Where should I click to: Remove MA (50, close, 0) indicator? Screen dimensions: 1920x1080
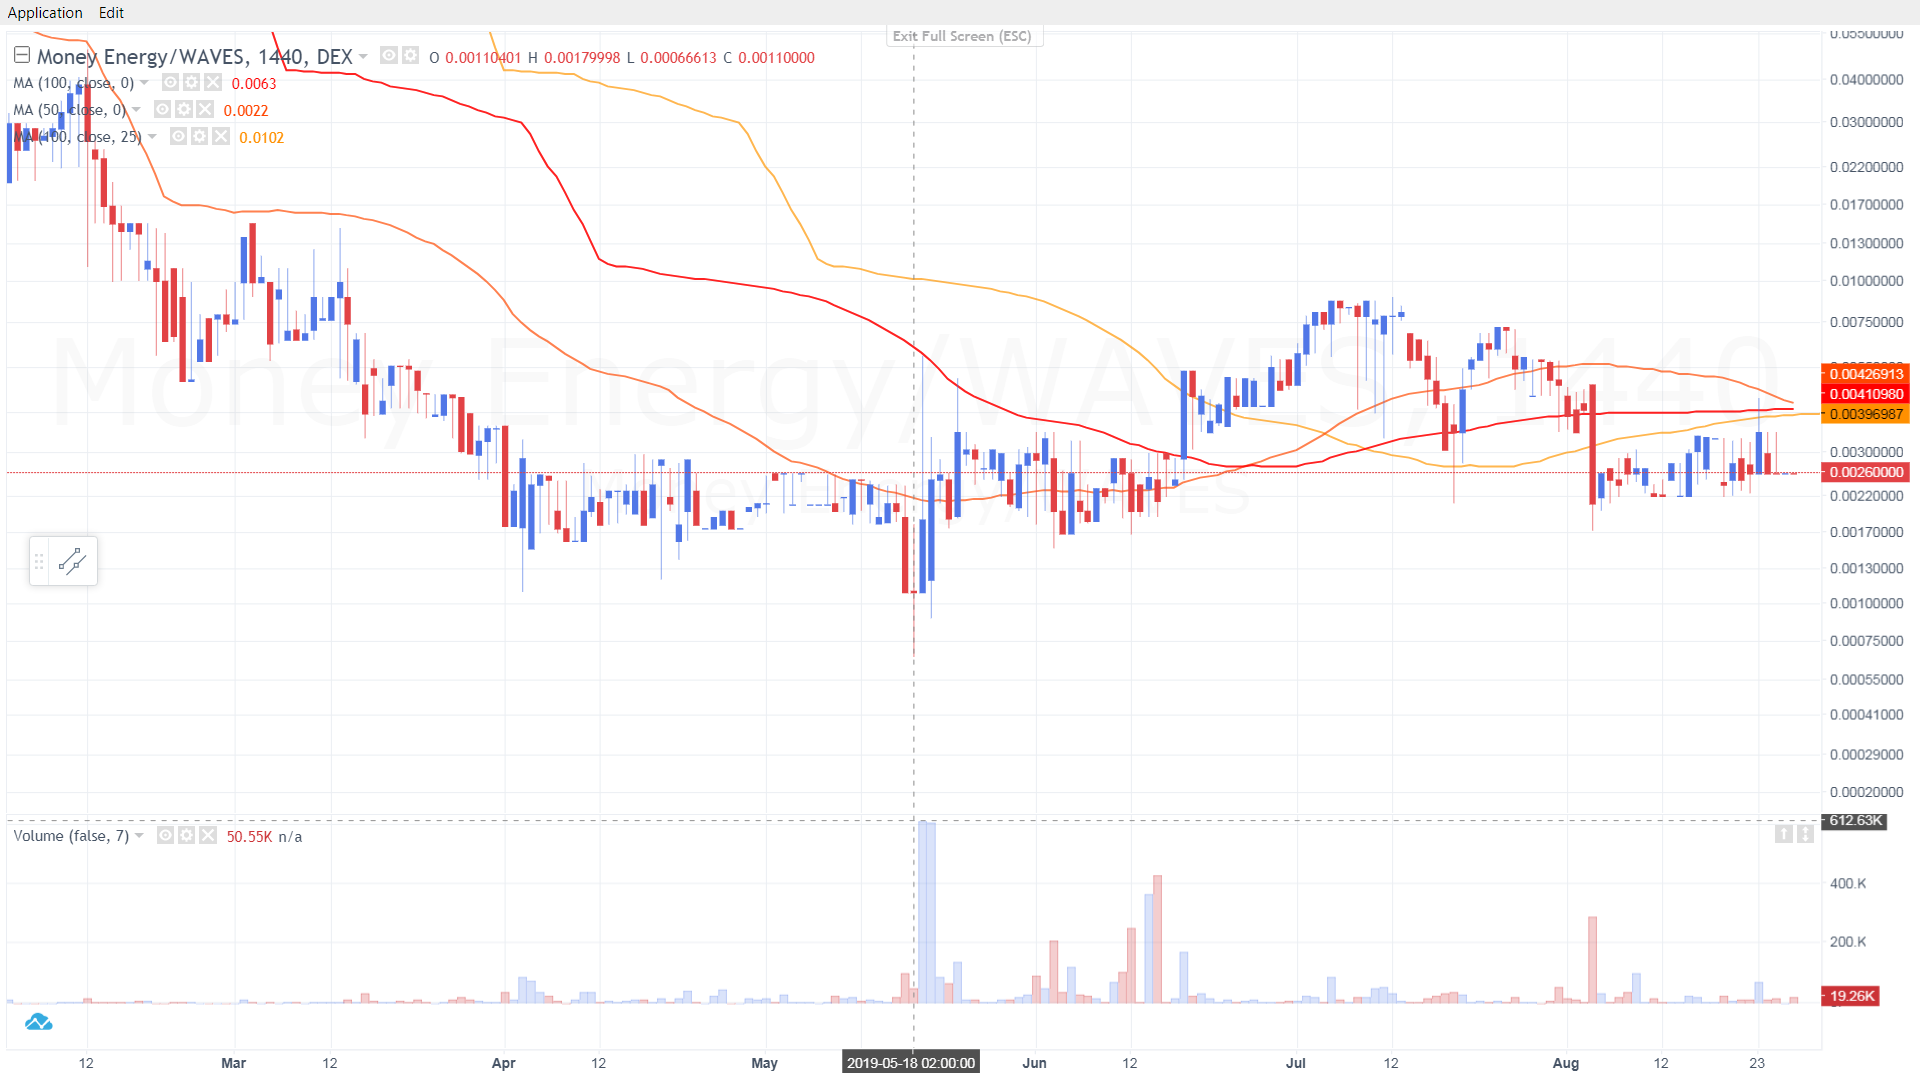coord(205,109)
